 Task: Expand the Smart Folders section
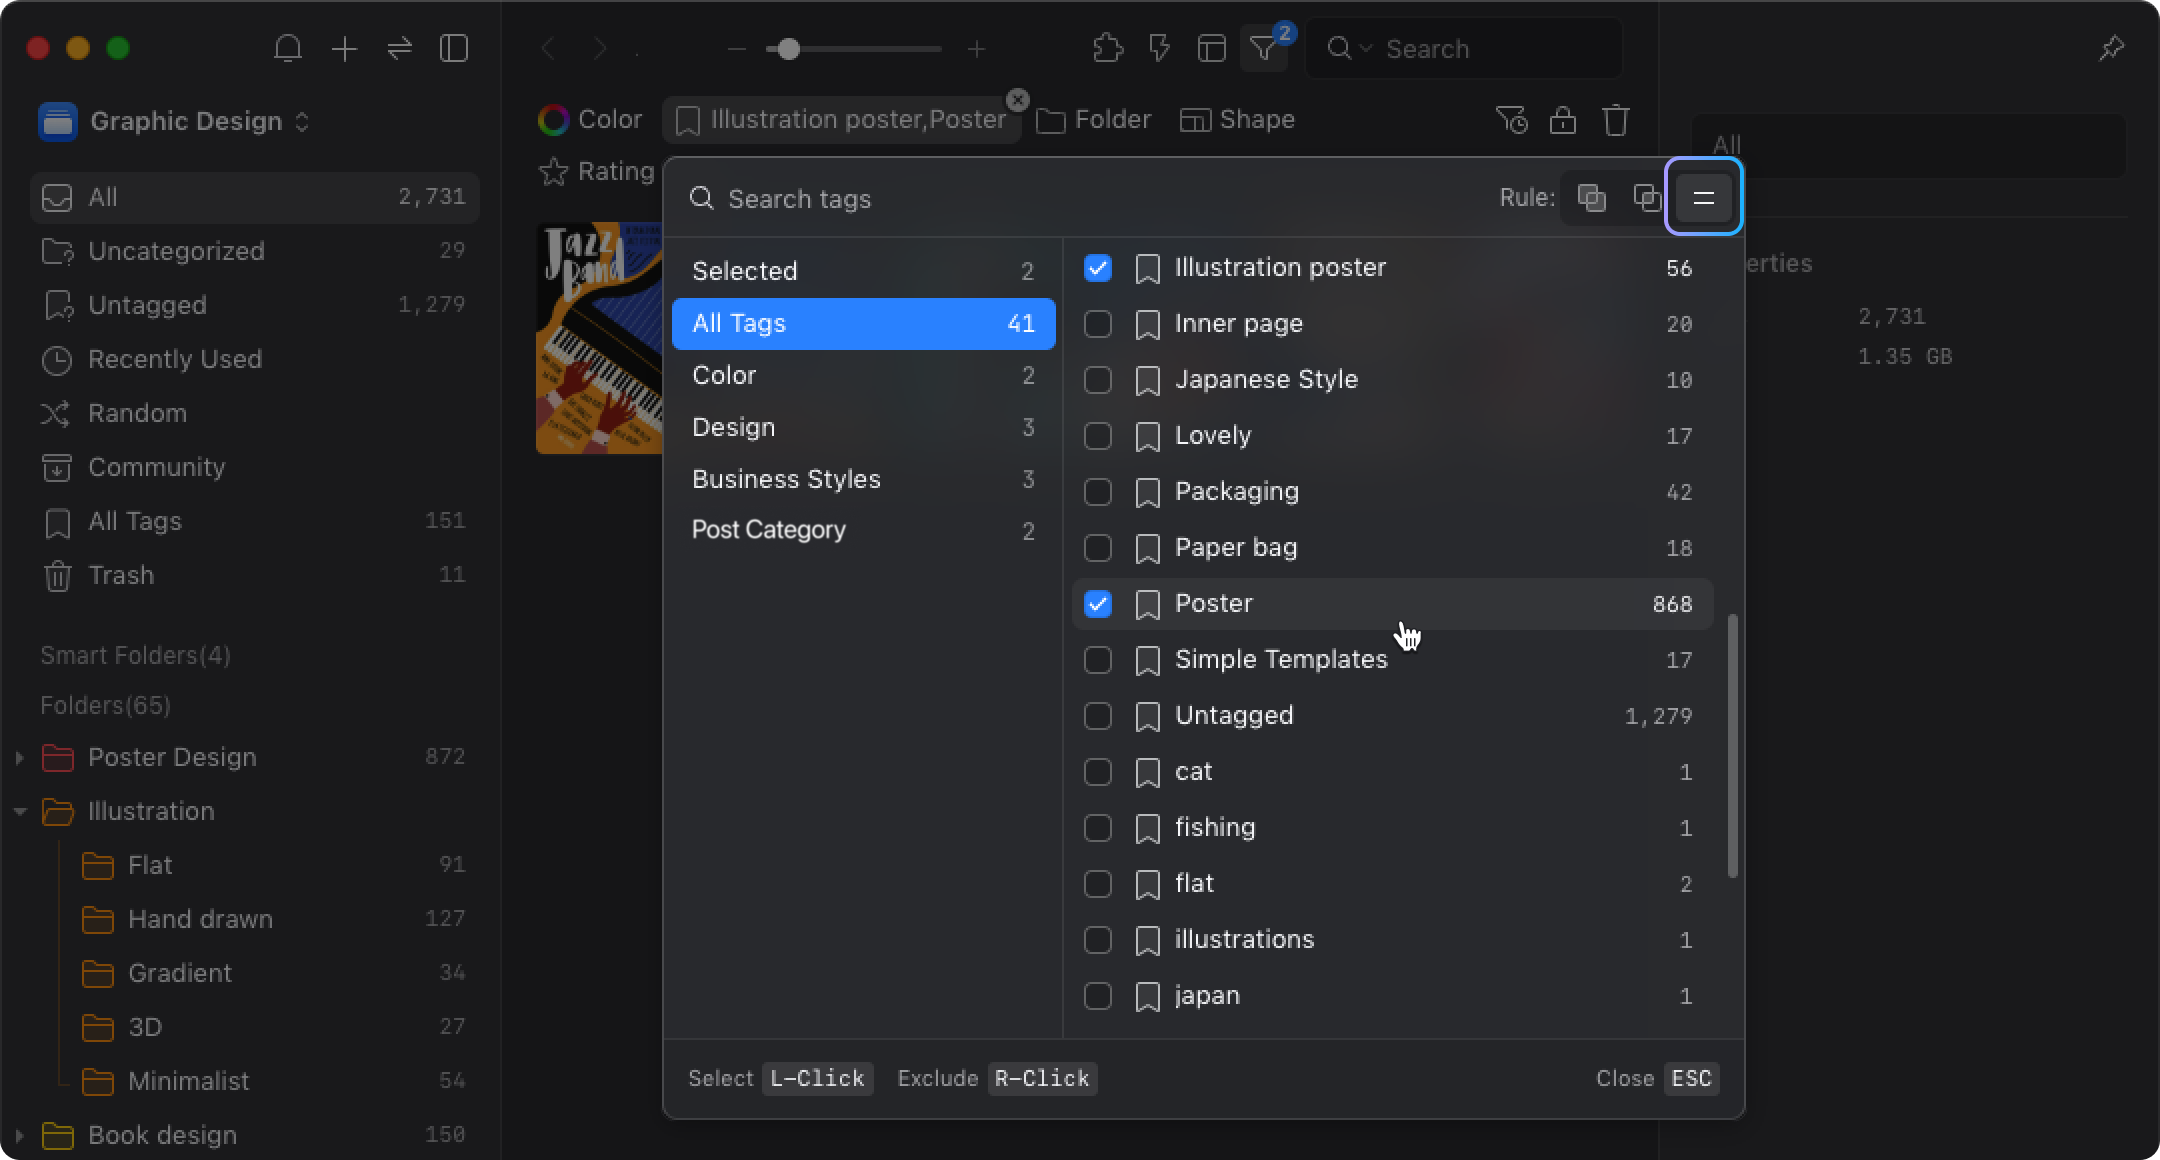click(134, 656)
